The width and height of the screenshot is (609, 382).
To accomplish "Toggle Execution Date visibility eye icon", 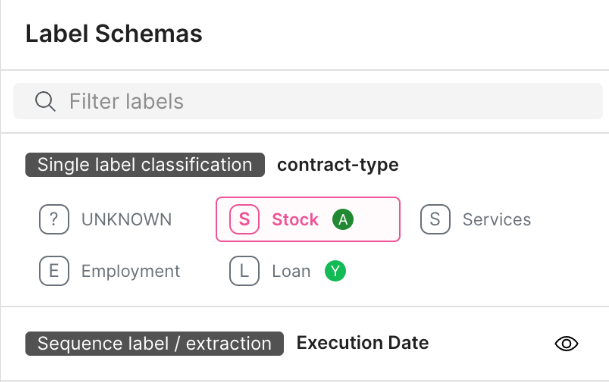I will [566, 344].
